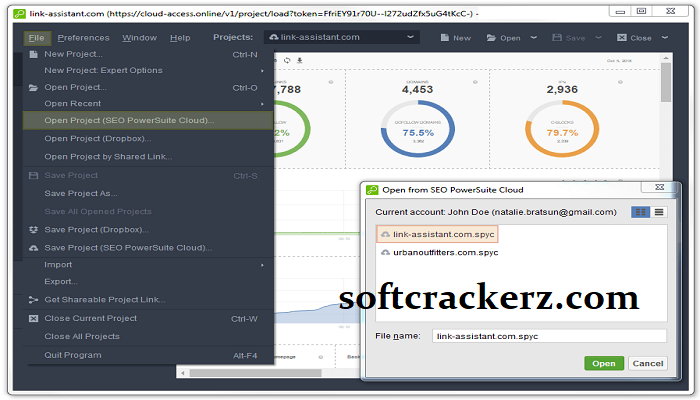Click cloud icon next to urbanoutfitters.com.spyc file
This screenshot has width=700, height=400.
[385, 253]
